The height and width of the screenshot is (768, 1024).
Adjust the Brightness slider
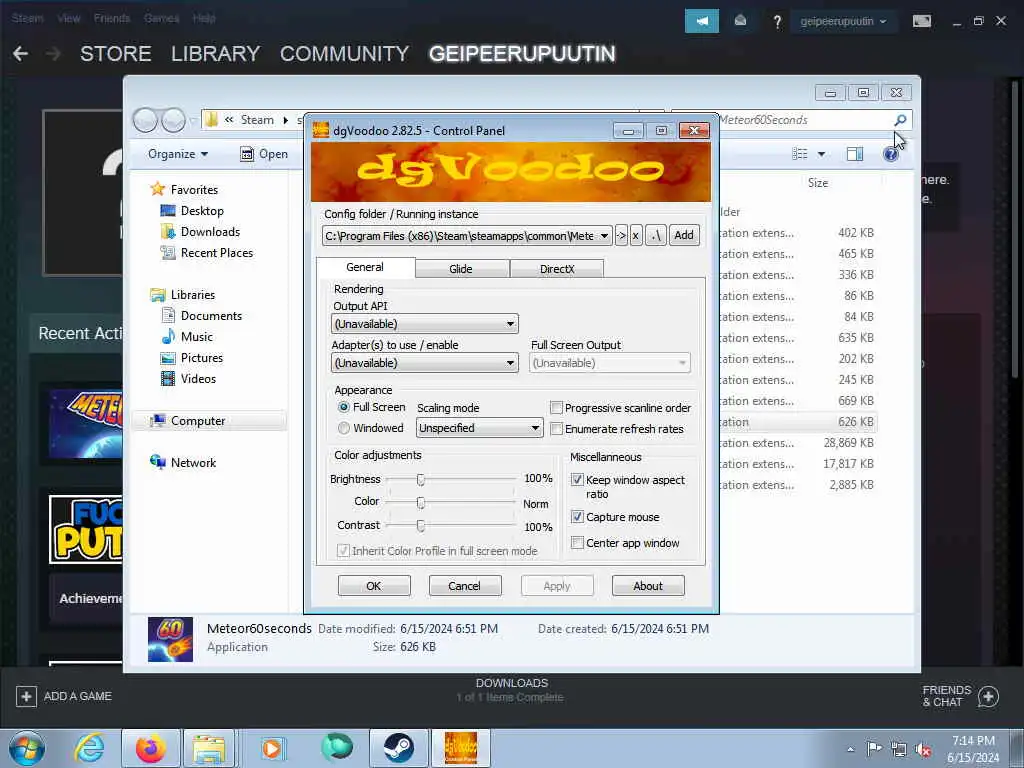tap(421, 480)
